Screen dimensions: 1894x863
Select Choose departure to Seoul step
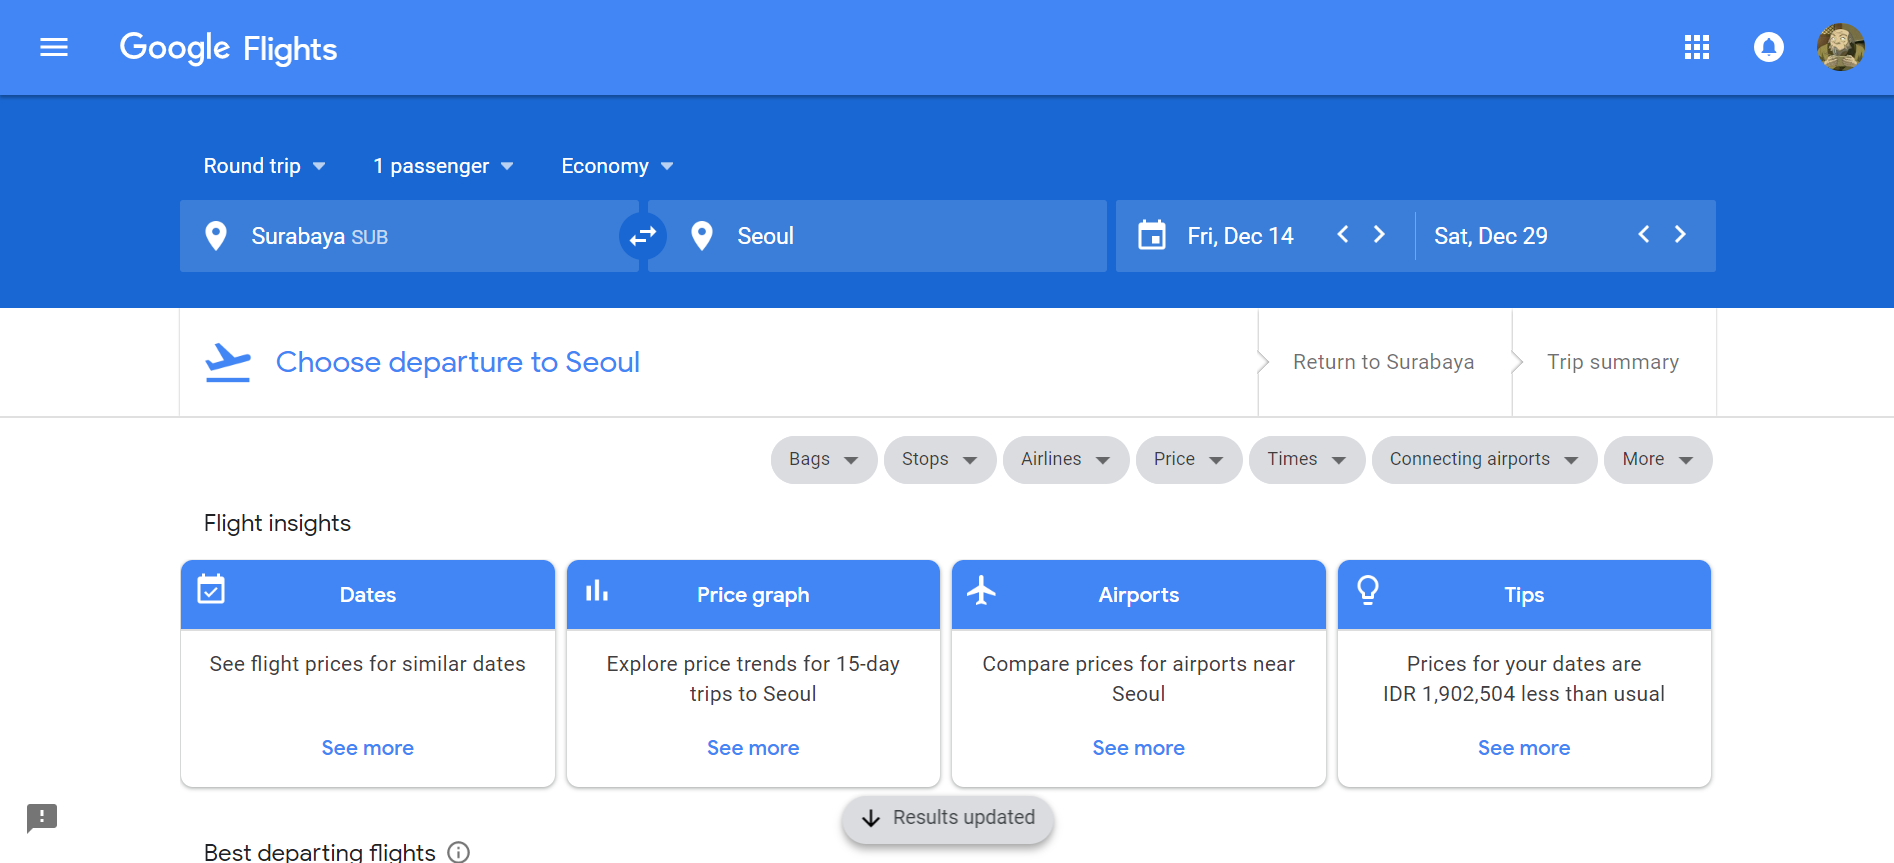coord(458,362)
